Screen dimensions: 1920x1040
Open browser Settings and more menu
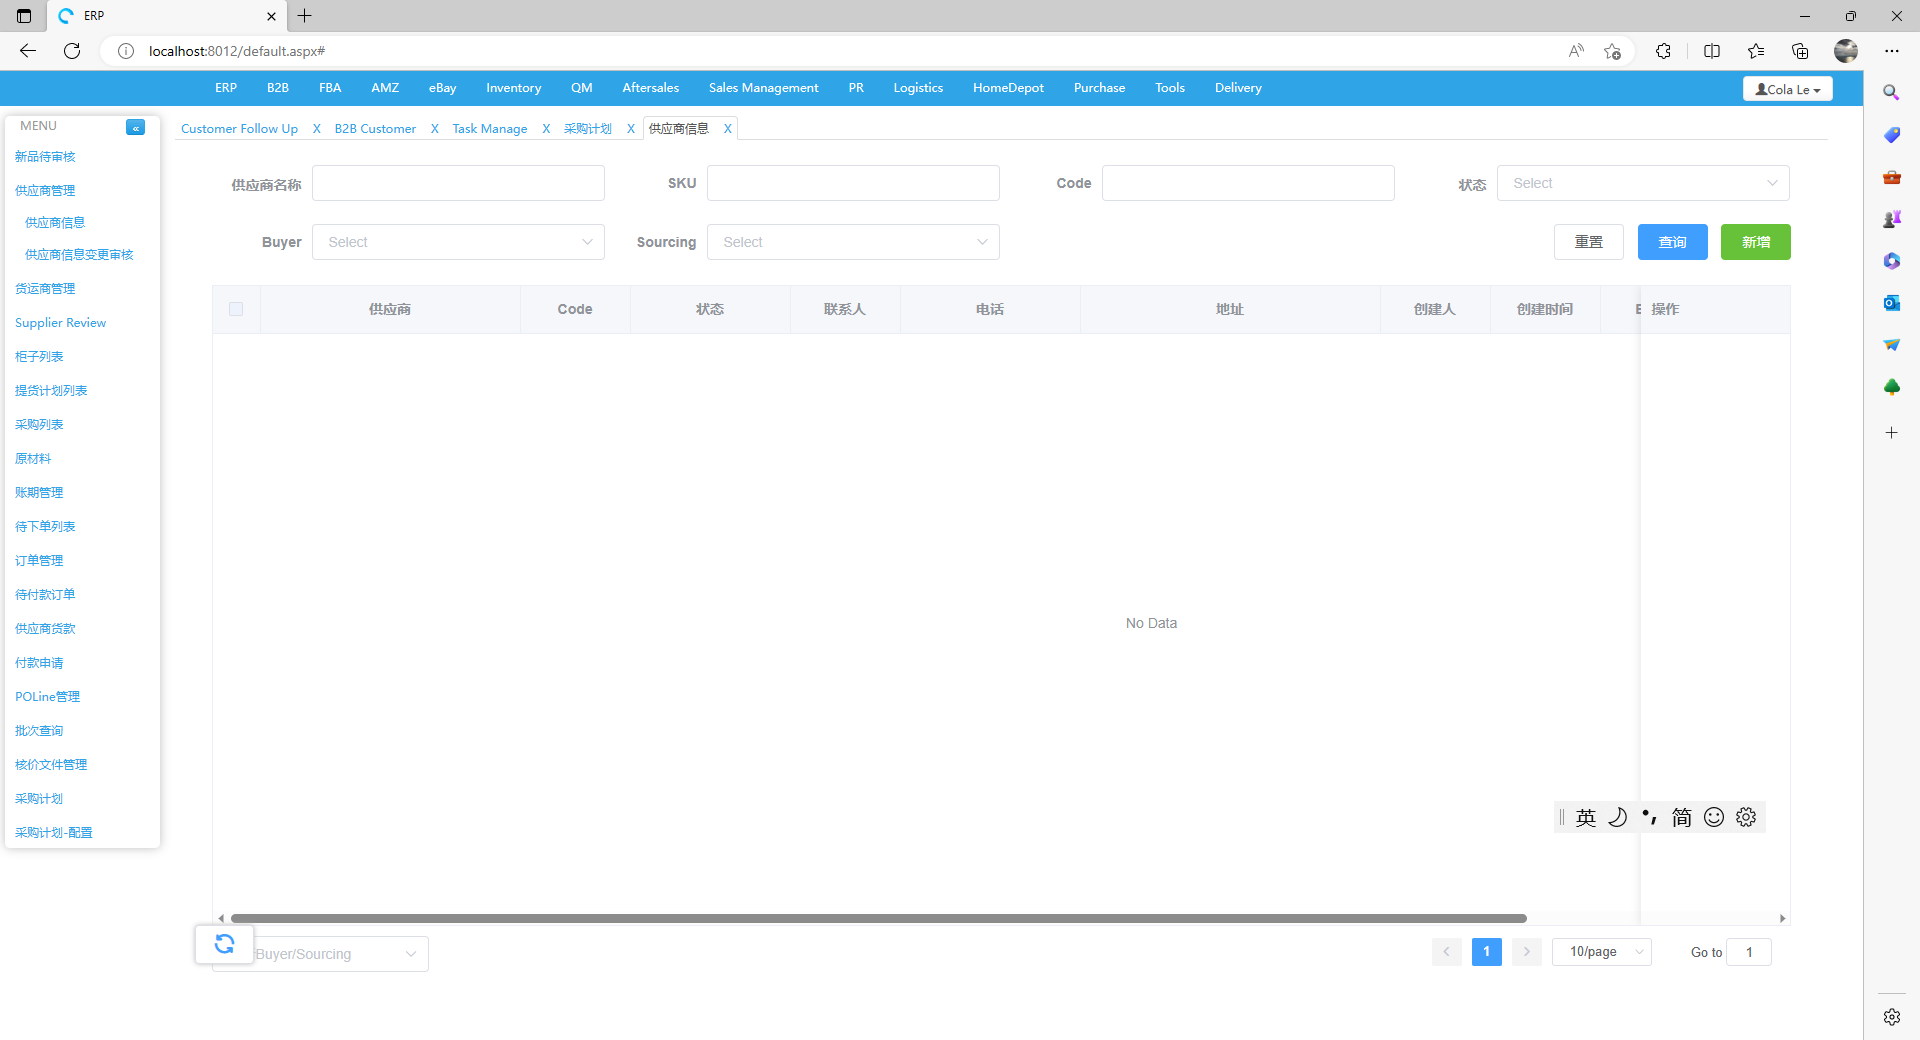[x=1892, y=51]
